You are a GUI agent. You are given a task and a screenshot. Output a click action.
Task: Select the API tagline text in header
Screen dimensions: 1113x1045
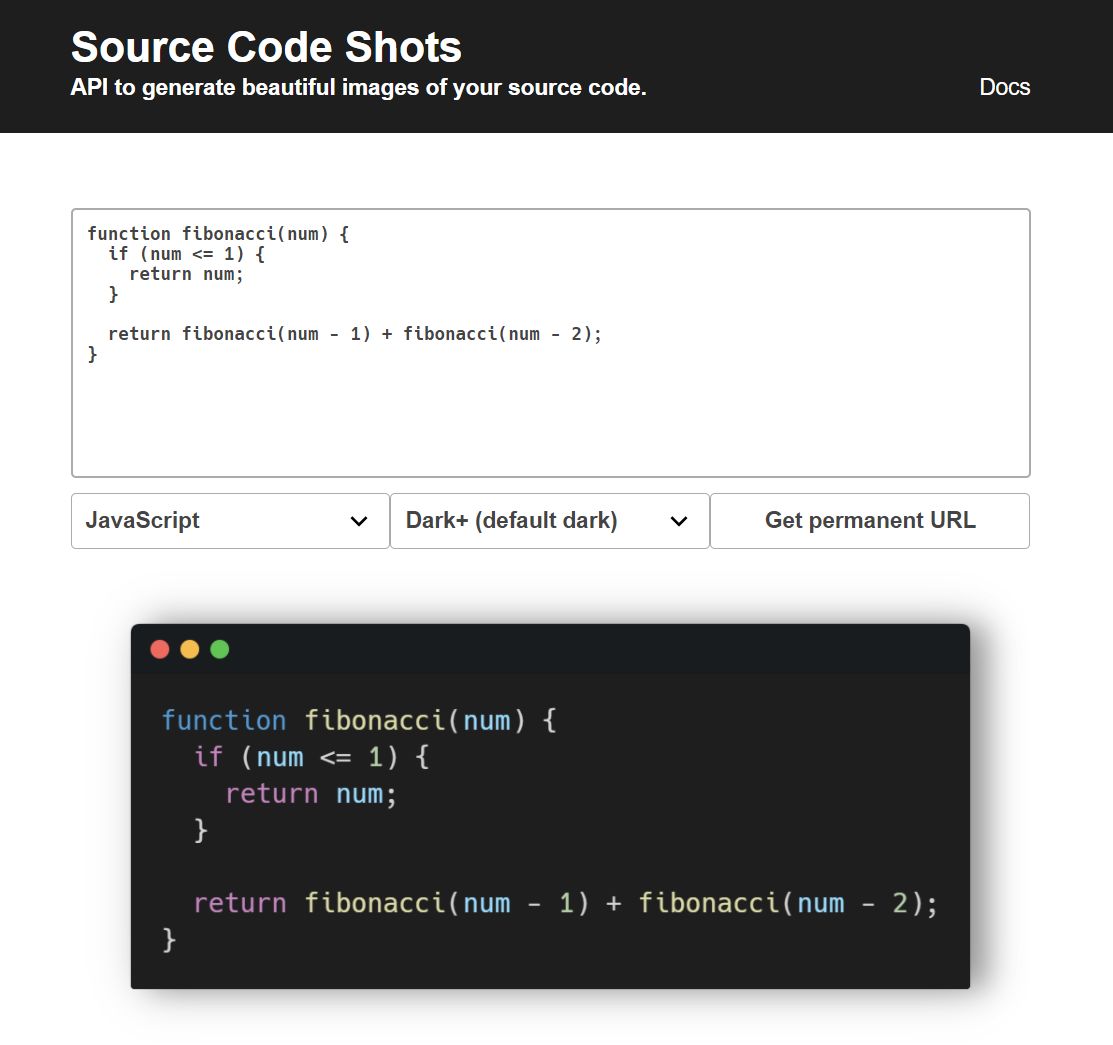click(357, 87)
